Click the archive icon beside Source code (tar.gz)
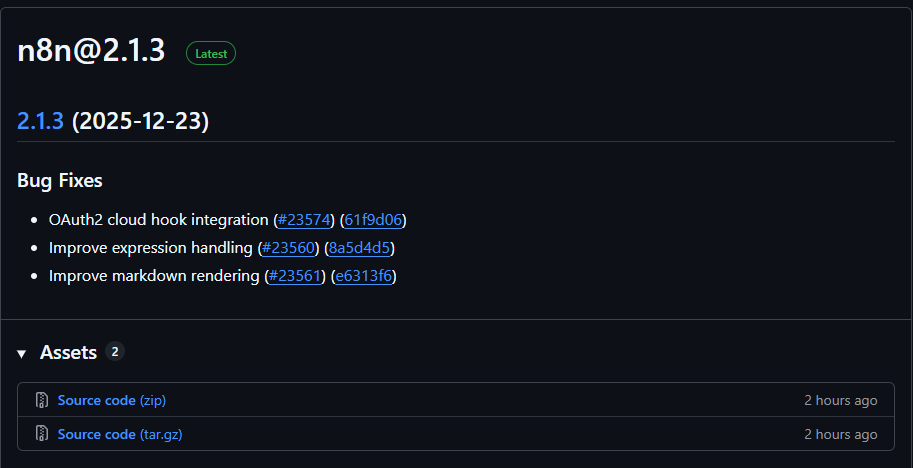 pos(42,434)
